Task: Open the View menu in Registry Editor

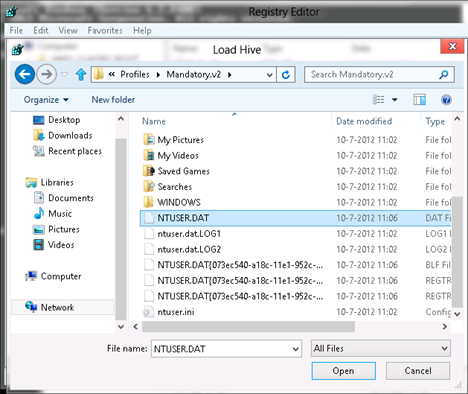Action: pos(68,31)
